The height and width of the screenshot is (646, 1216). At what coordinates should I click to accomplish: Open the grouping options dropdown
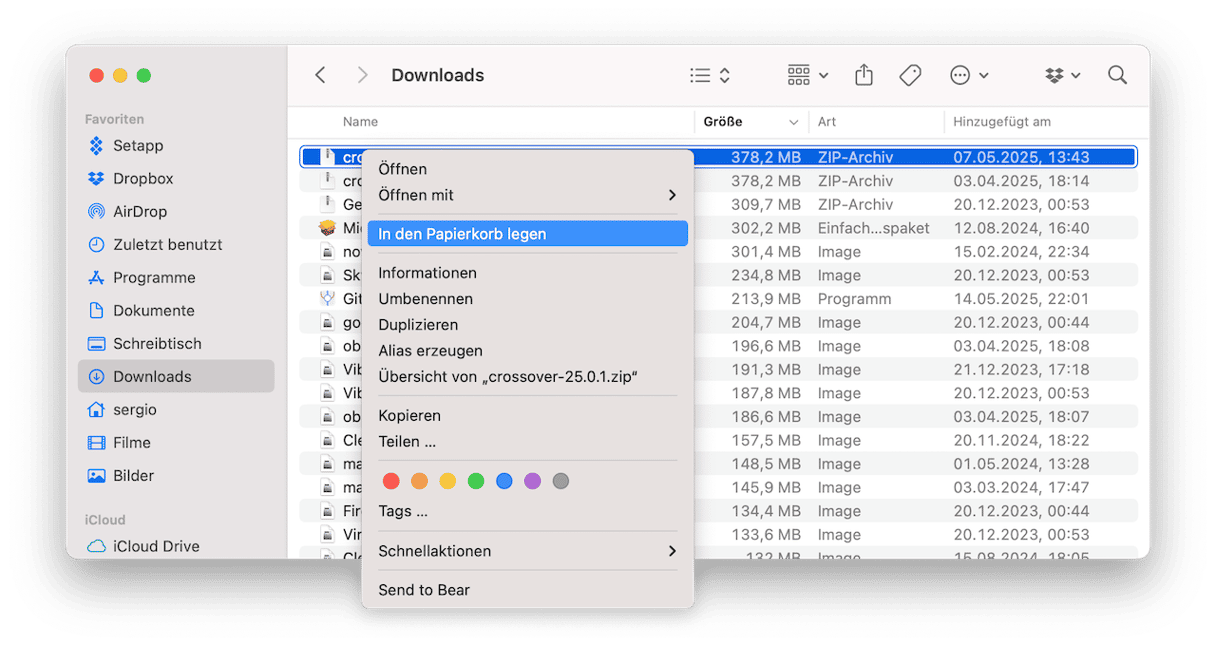pos(808,75)
